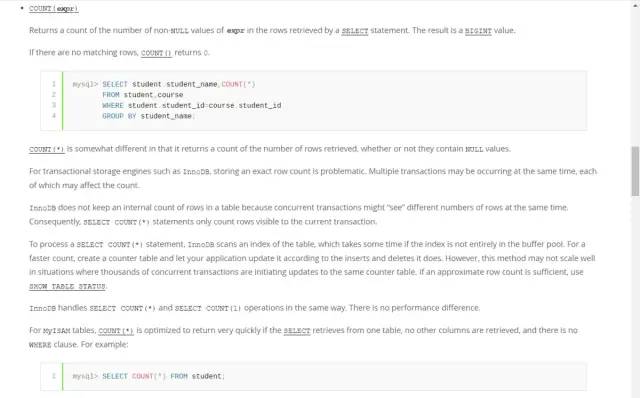
Task: Click the bold 'expr' word in description
Action: click(236, 31)
